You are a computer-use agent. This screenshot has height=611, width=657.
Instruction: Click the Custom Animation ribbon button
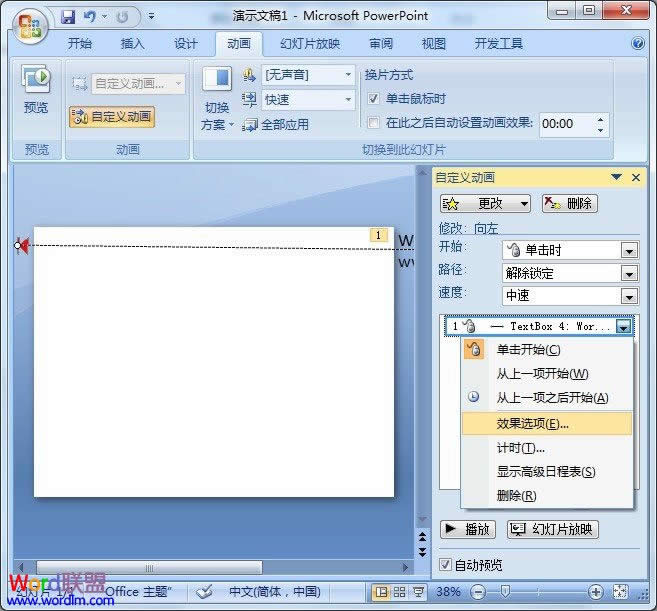112,117
